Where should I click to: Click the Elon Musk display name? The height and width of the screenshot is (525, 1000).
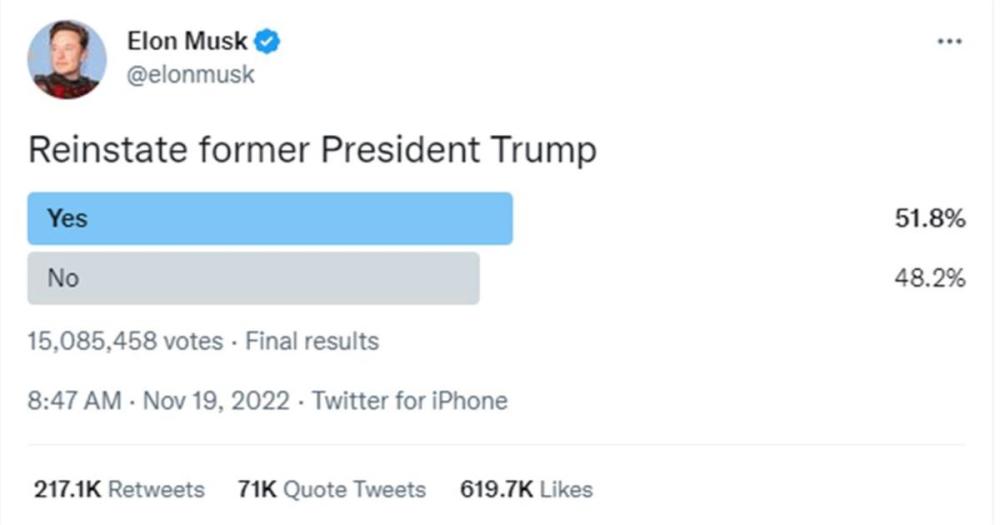187,42
